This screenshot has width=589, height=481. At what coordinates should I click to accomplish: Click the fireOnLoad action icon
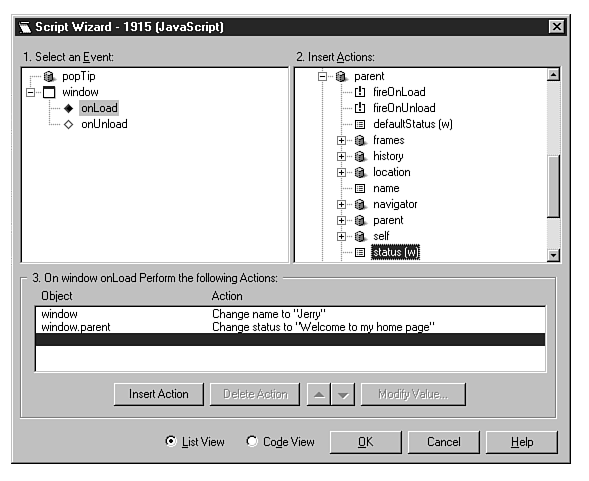tap(360, 92)
